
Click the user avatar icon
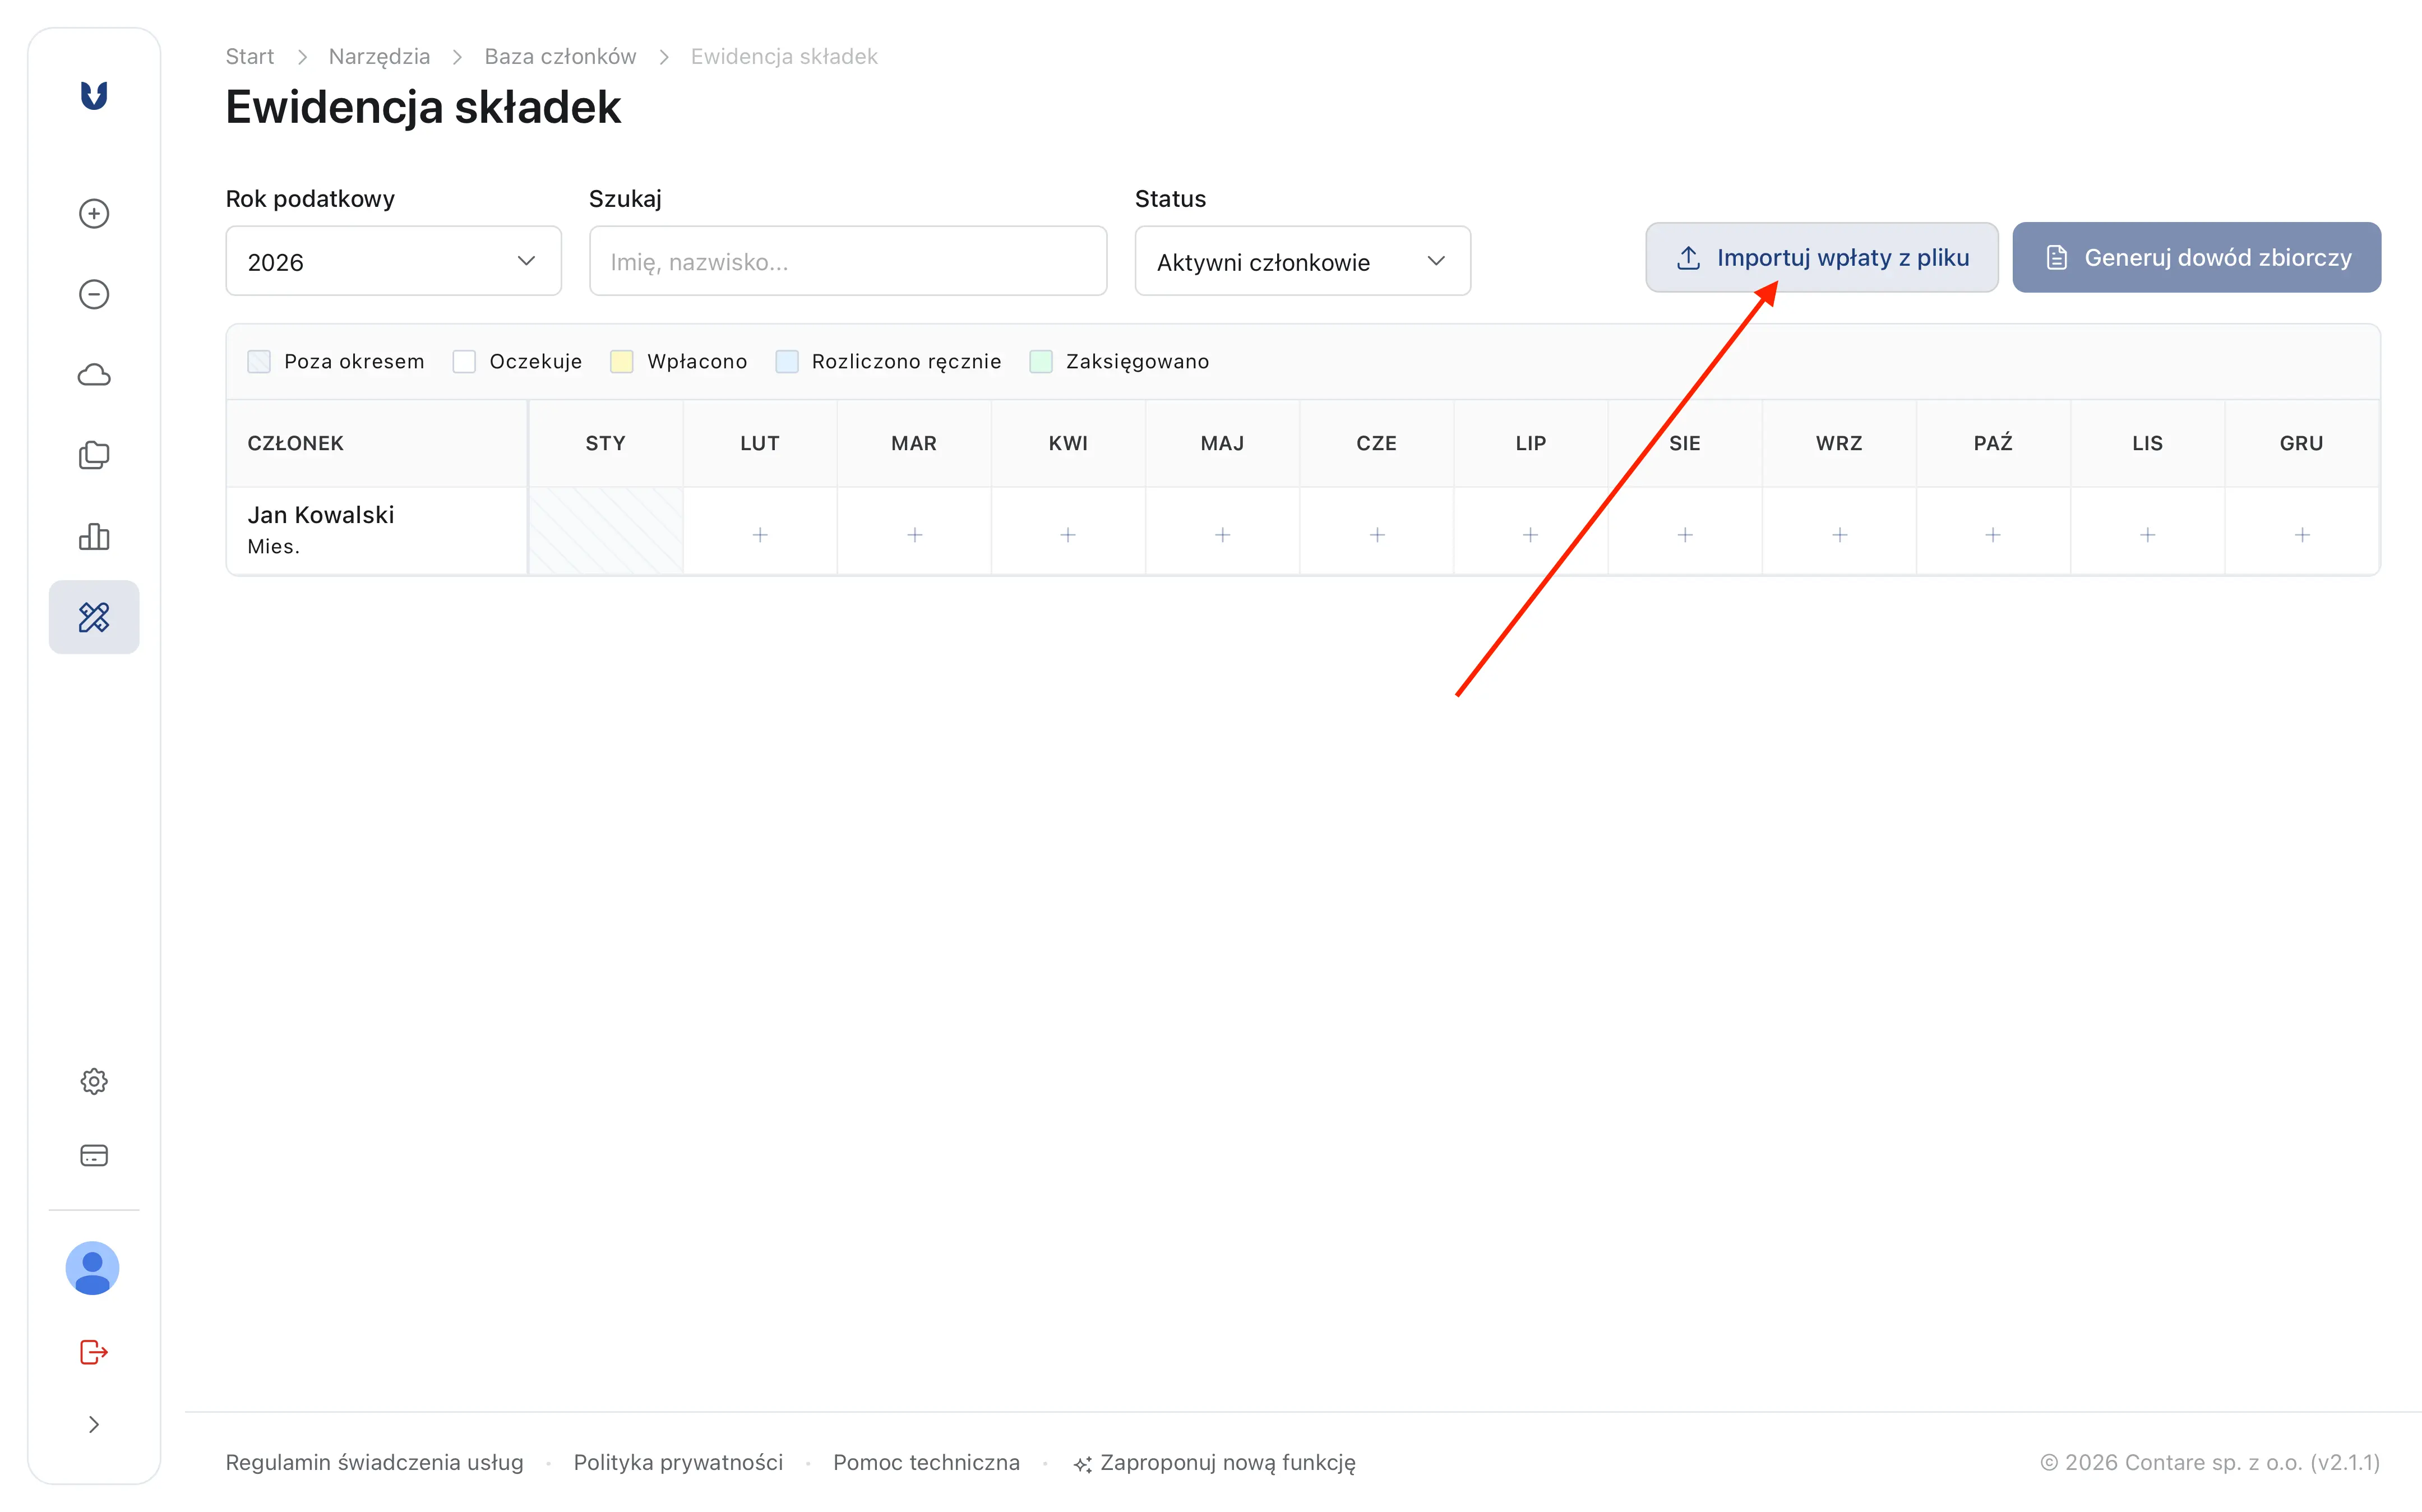click(93, 1268)
